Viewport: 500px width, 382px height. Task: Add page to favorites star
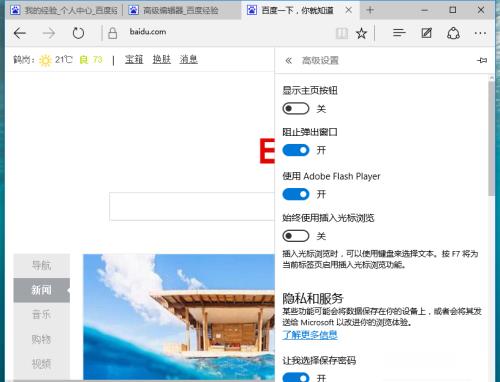click(x=361, y=33)
